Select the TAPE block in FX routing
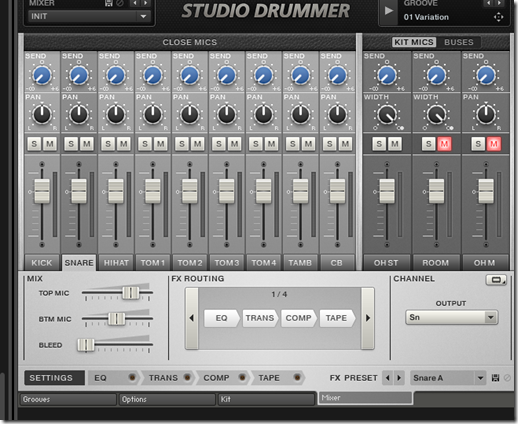 point(337,318)
